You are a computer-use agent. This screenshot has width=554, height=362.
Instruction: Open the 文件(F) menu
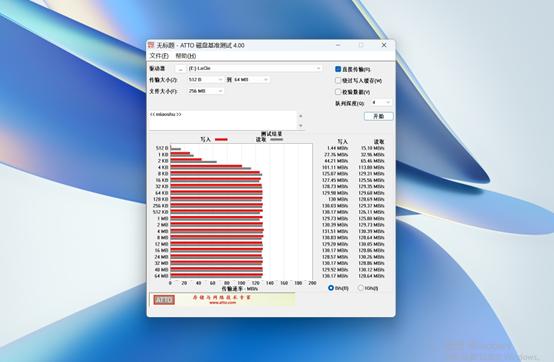[x=159, y=56]
